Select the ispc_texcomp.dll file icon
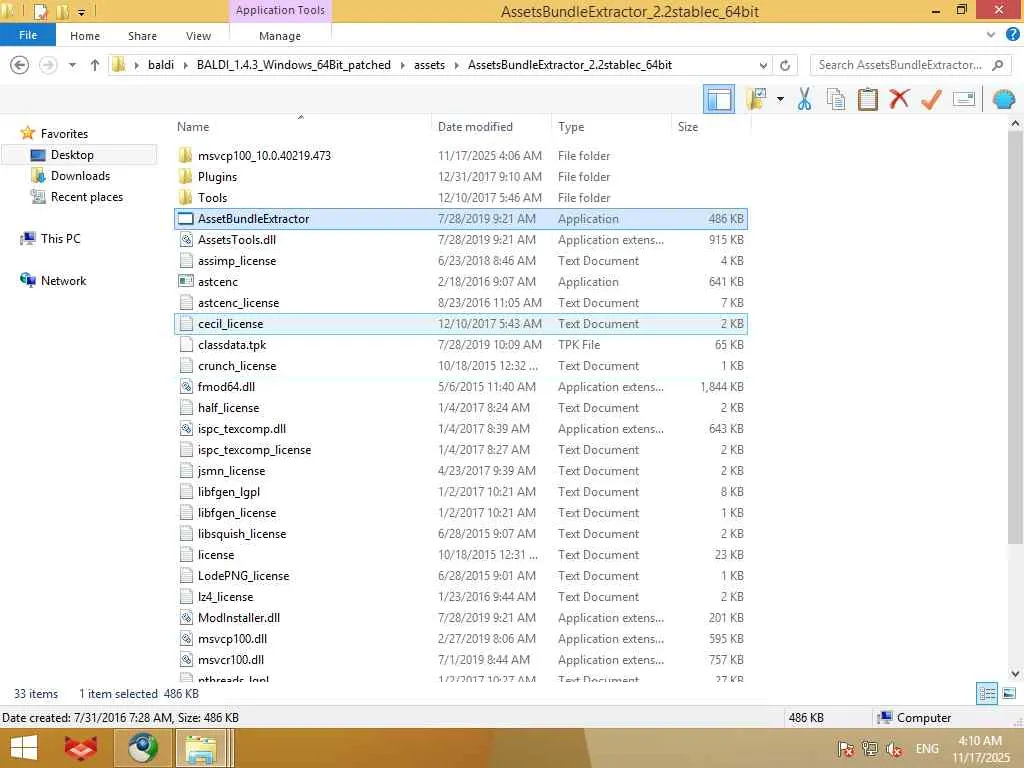This screenshot has width=1024, height=768. (x=185, y=428)
